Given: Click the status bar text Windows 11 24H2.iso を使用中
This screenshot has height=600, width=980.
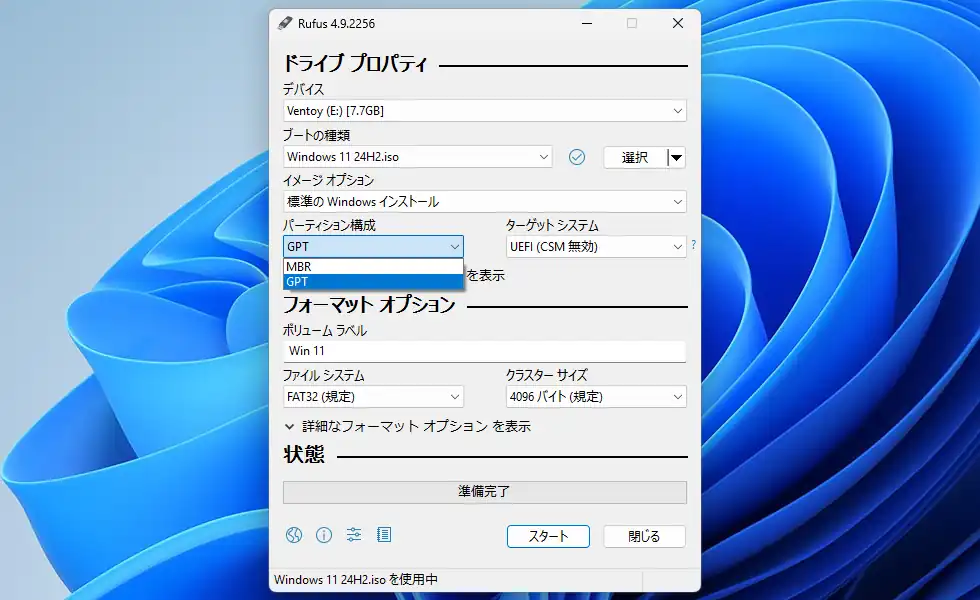Looking at the screenshot, I should (356, 579).
